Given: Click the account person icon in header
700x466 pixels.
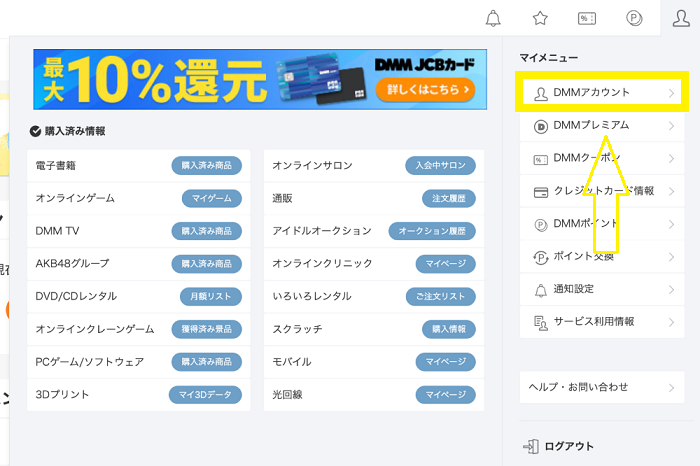Looking at the screenshot, I should (681, 18).
